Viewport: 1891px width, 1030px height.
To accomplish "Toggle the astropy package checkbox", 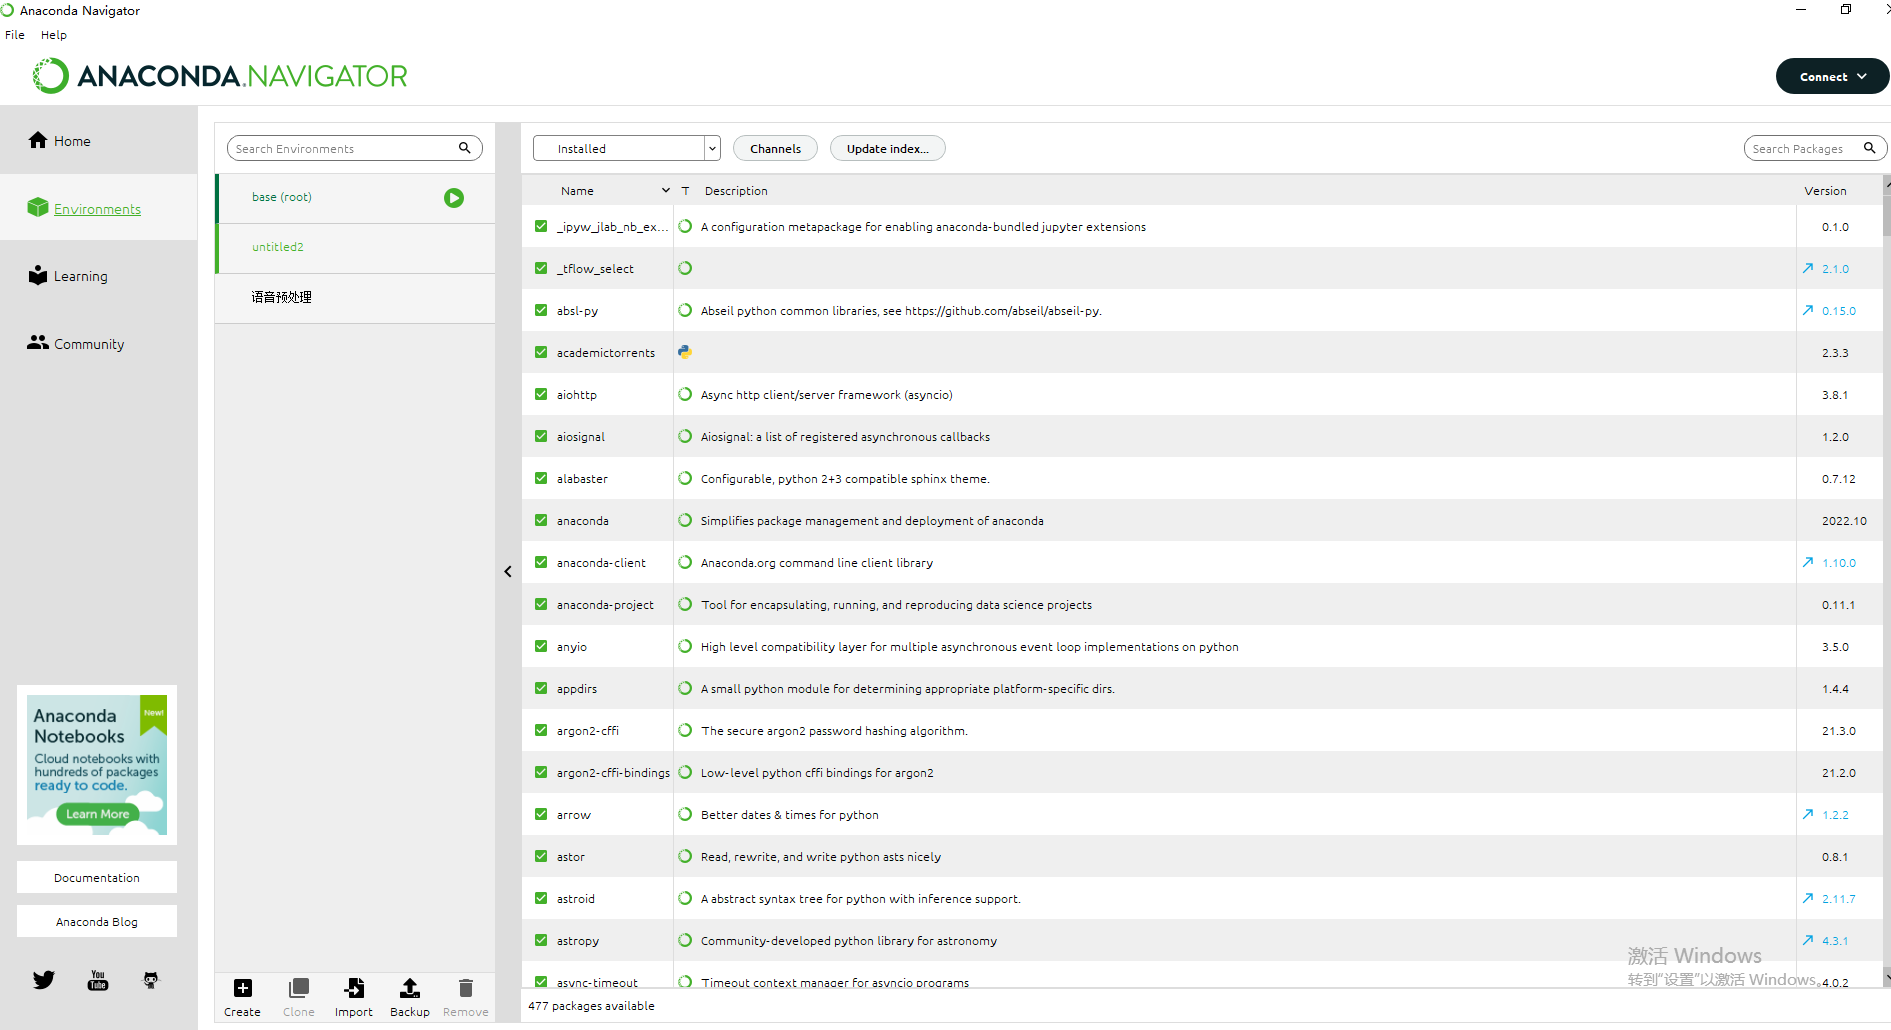I will click(541, 940).
